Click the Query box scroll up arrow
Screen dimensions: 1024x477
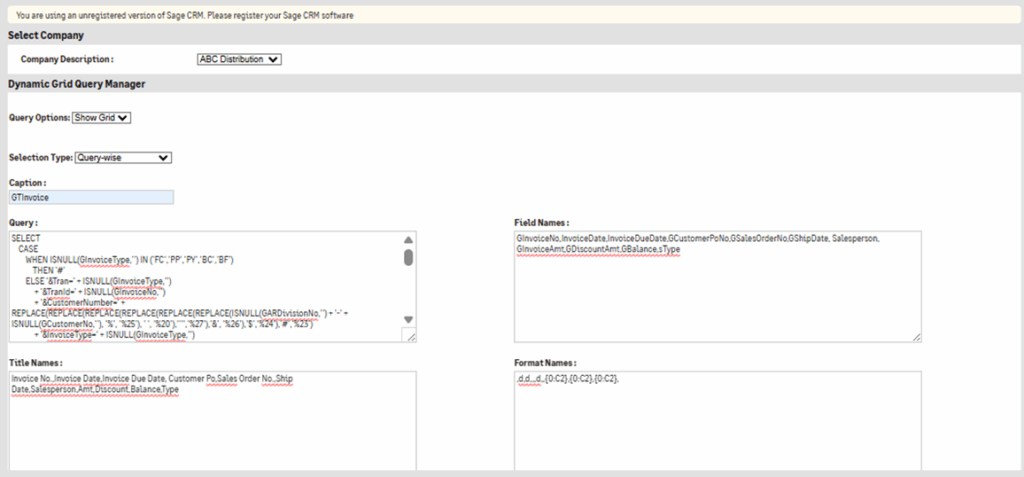coord(408,239)
